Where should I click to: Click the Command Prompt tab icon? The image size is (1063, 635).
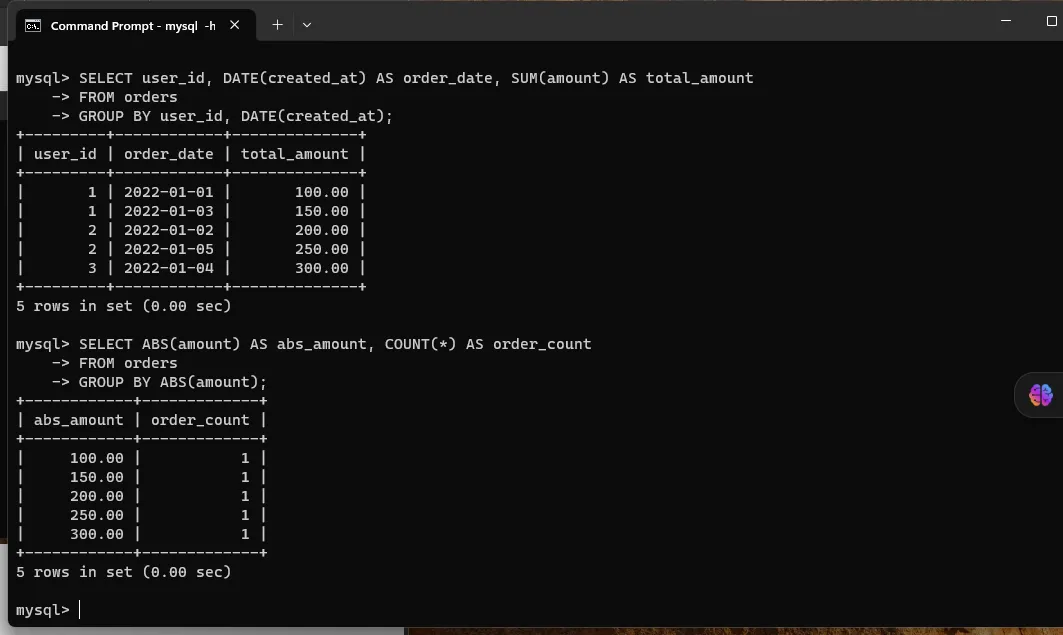33,25
